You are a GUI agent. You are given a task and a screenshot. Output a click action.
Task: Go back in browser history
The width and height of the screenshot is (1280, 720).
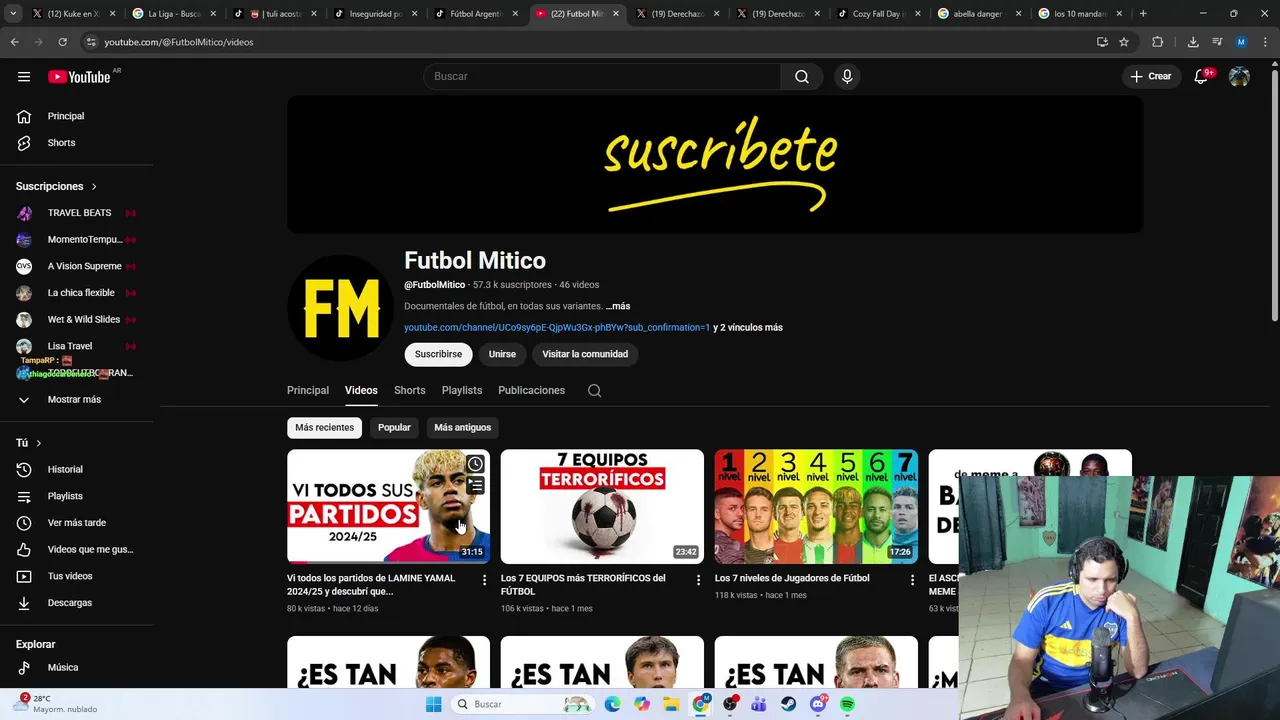click(x=14, y=42)
